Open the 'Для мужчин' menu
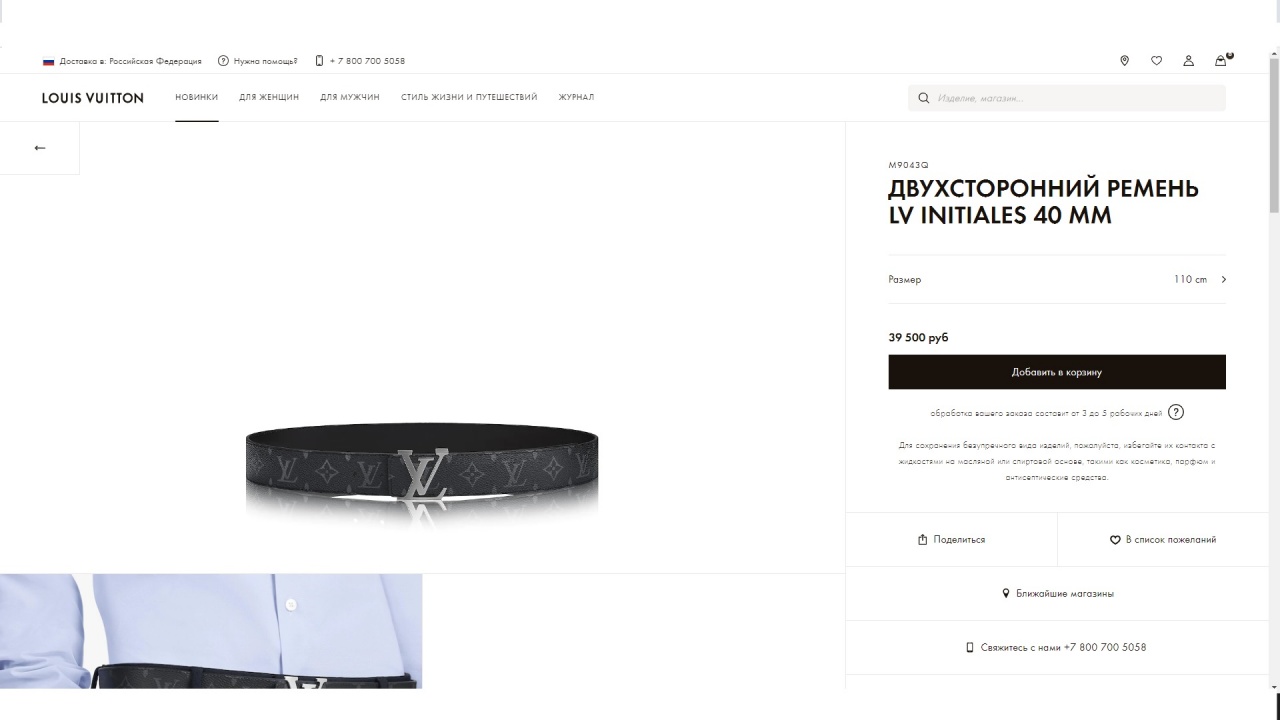Viewport: 1280px width, 720px height. pos(350,97)
